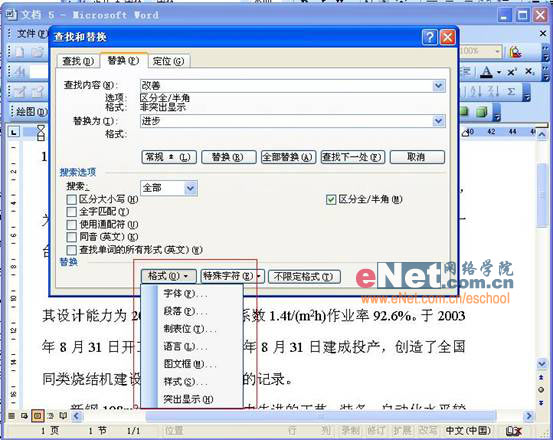Screen dimensions: 553x440
Task: Click the font color A icon
Action: (487, 72)
